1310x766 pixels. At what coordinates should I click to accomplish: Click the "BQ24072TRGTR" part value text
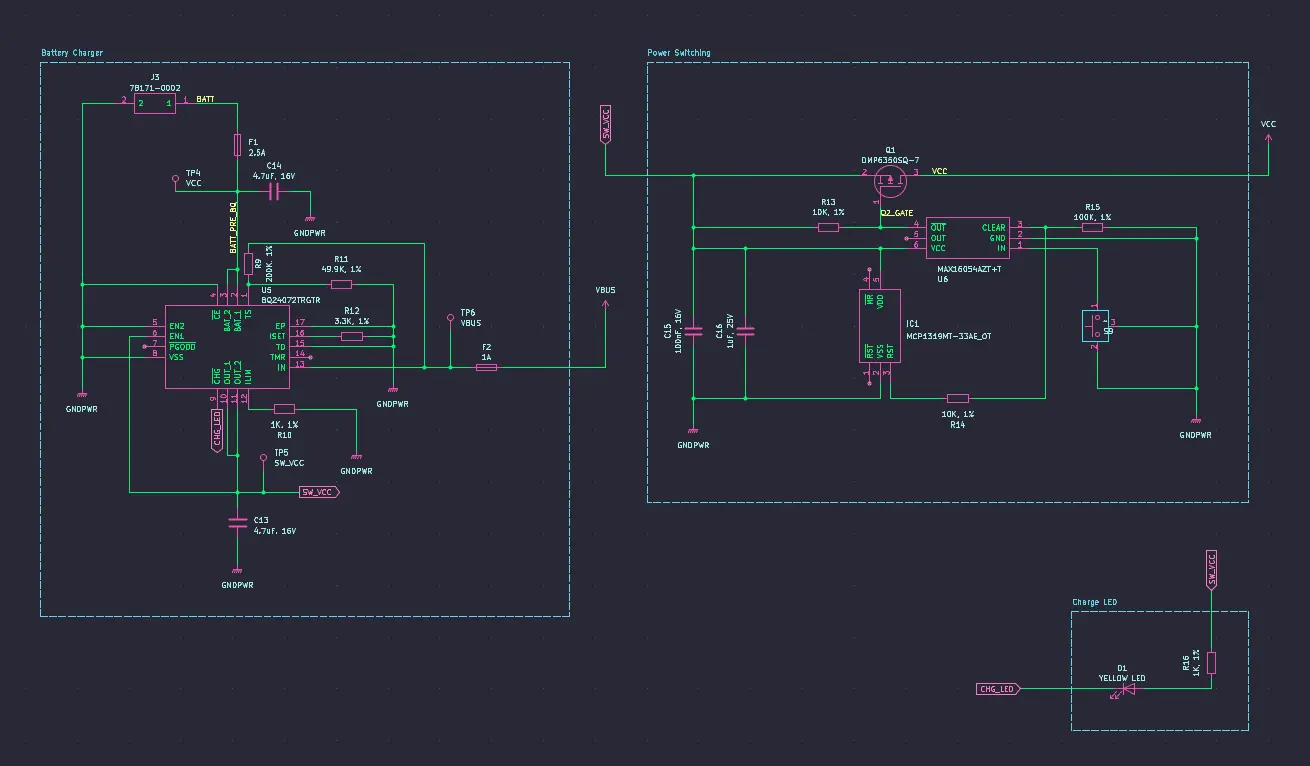click(290, 299)
